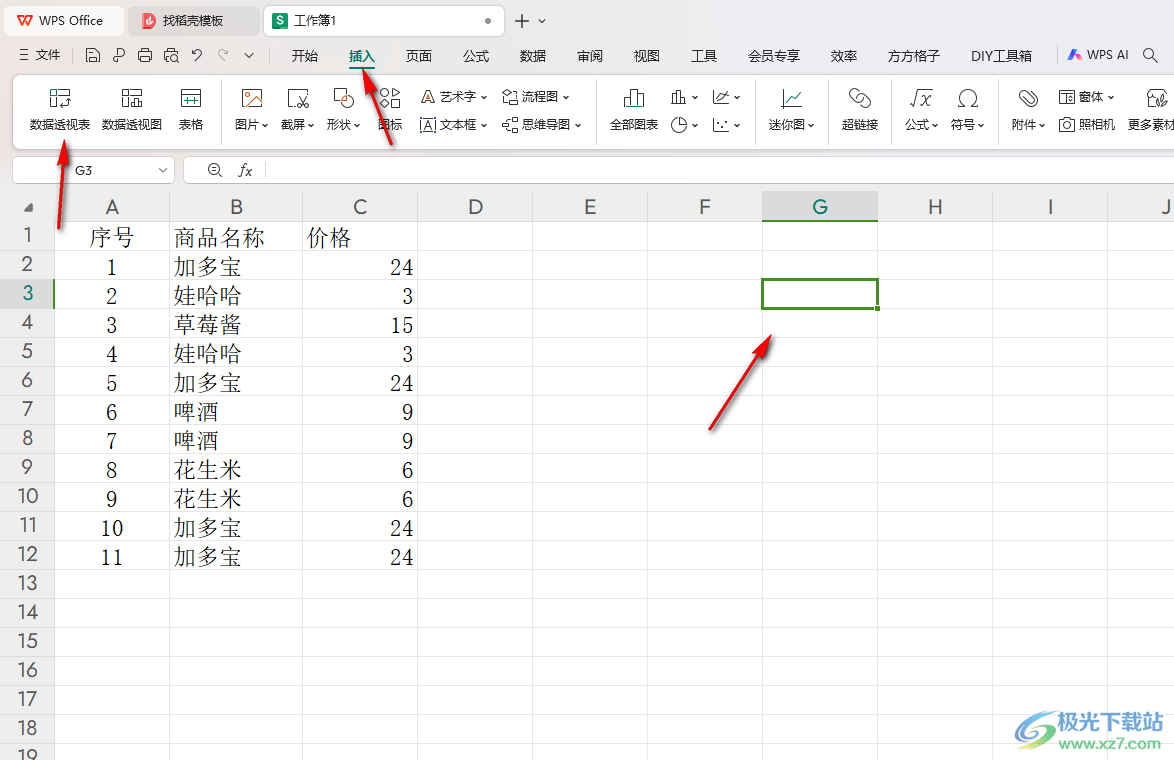The width and height of the screenshot is (1174, 760).
Task: Open the DIY工具箱 tab
Action: point(1001,56)
